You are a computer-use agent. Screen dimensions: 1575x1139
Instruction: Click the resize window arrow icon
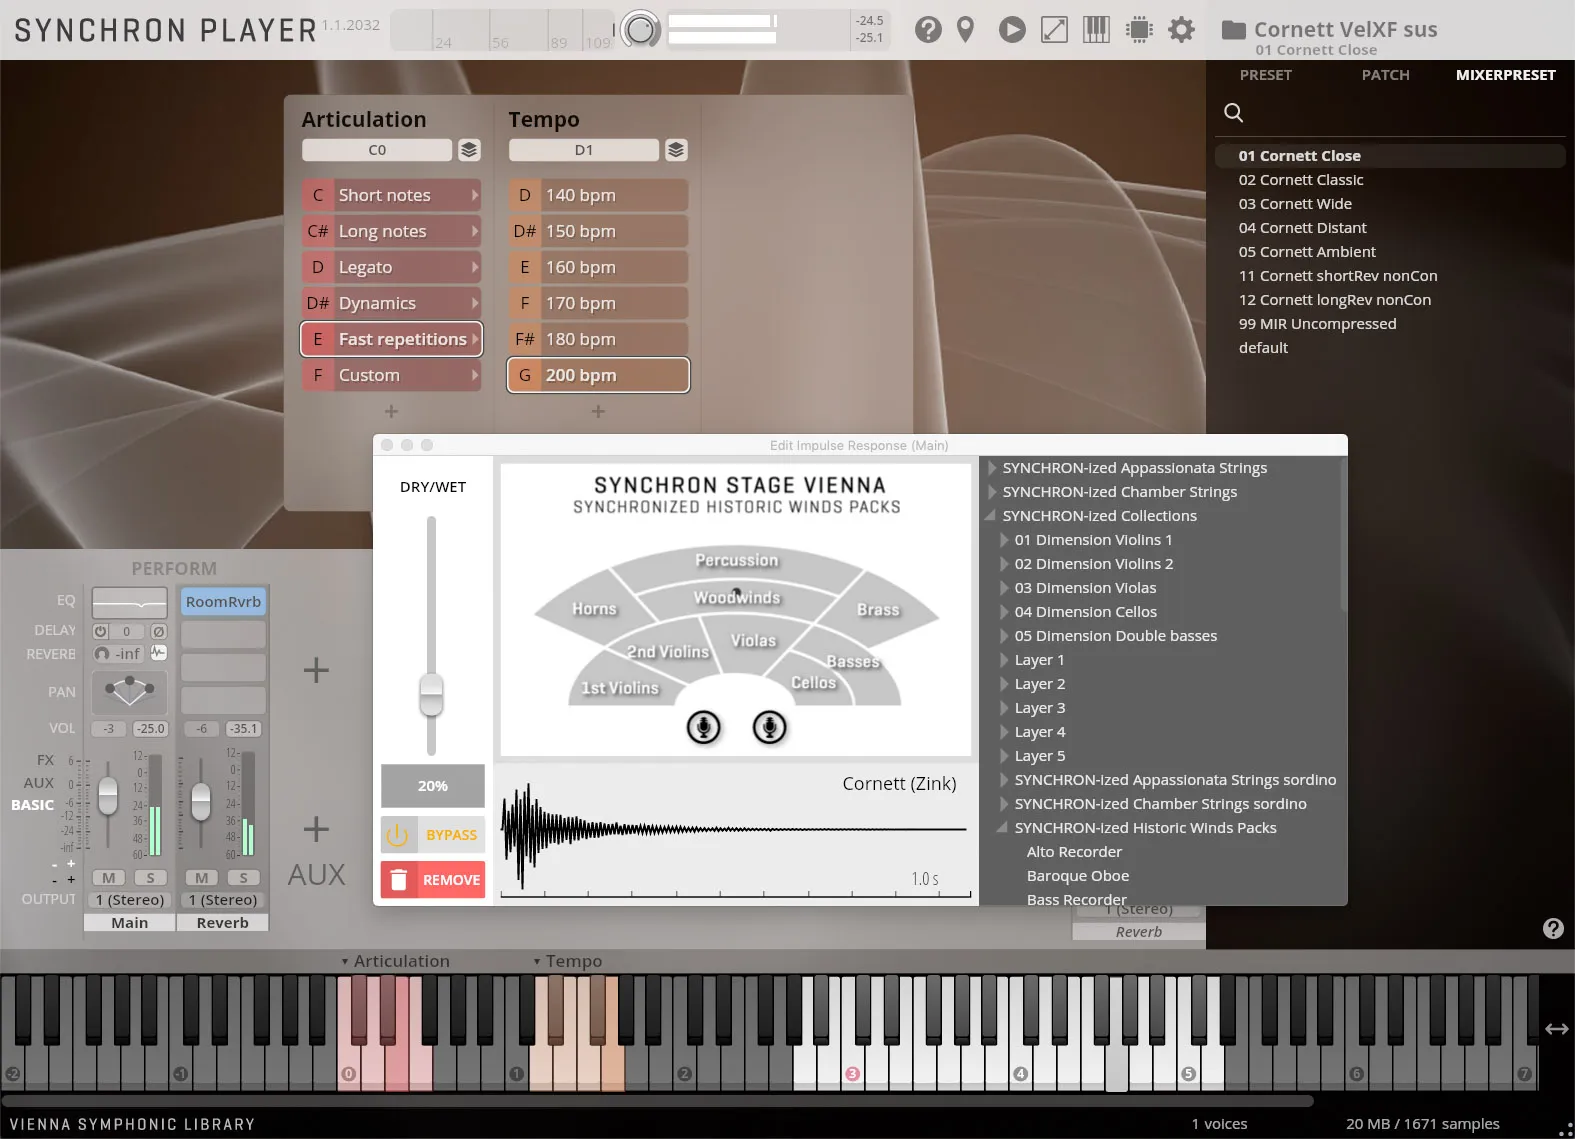(x=1054, y=30)
